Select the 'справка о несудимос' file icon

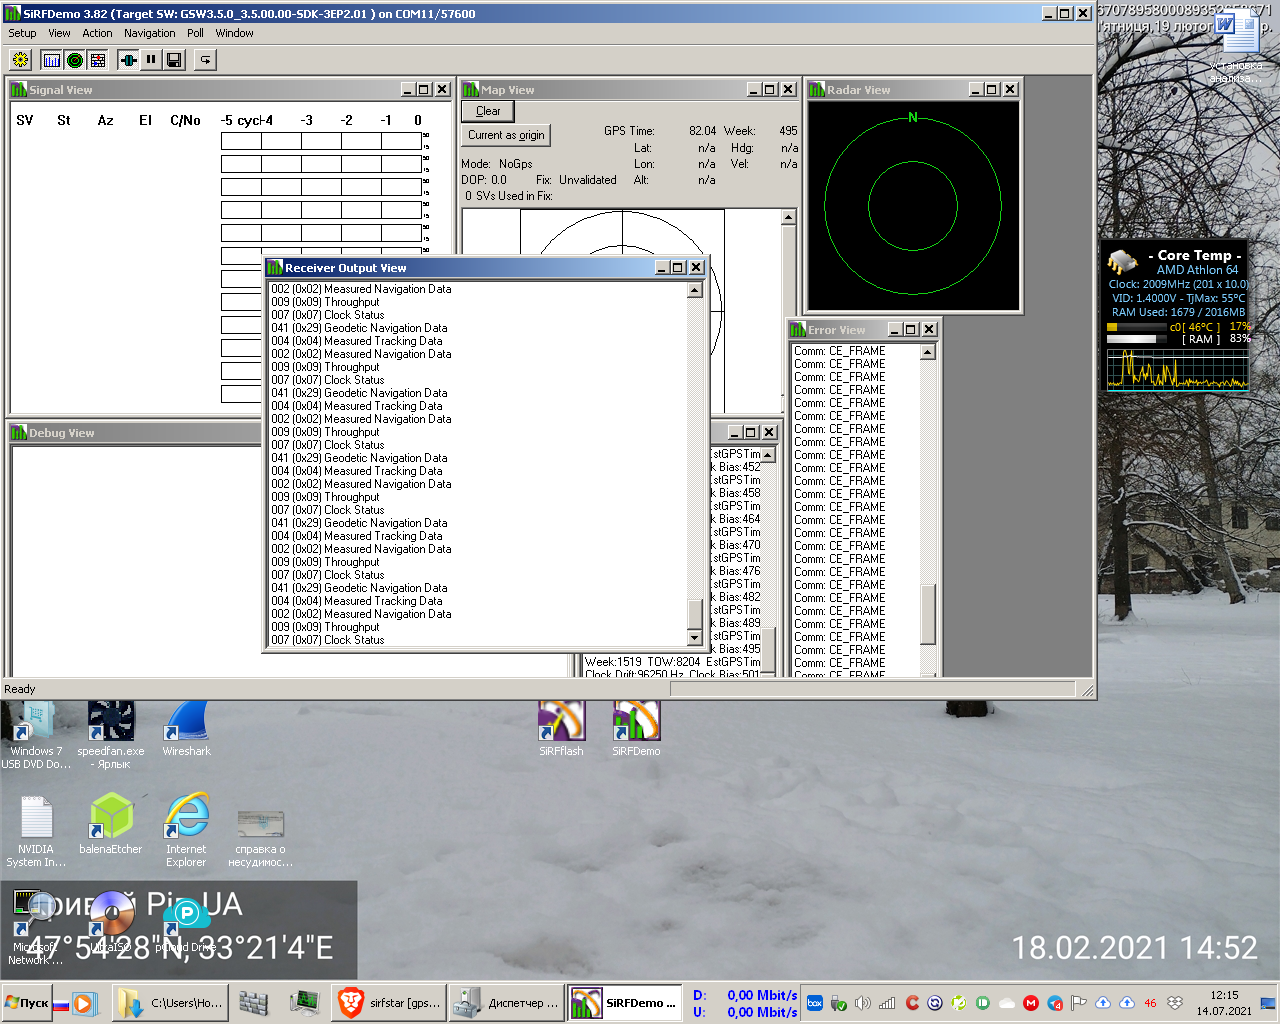tap(261, 838)
